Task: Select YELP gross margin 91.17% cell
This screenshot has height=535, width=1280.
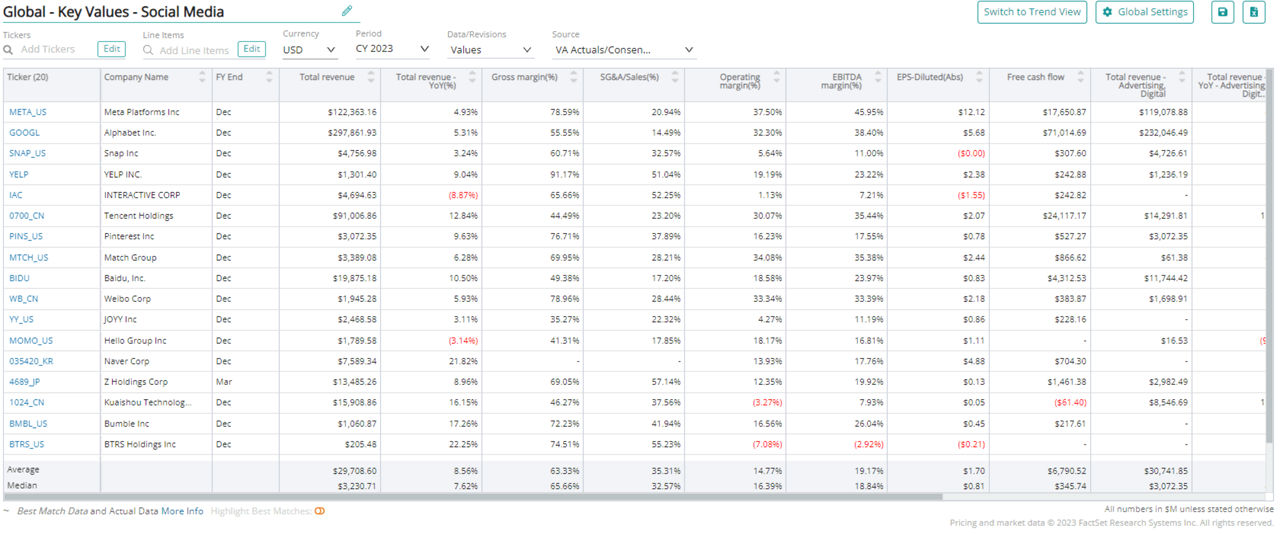Action: click(534, 174)
